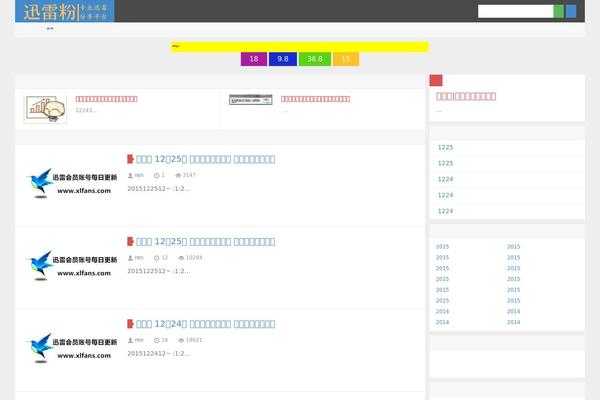600x400 pixels.
Task: Click the orange "15" button
Action: (x=346, y=59)
